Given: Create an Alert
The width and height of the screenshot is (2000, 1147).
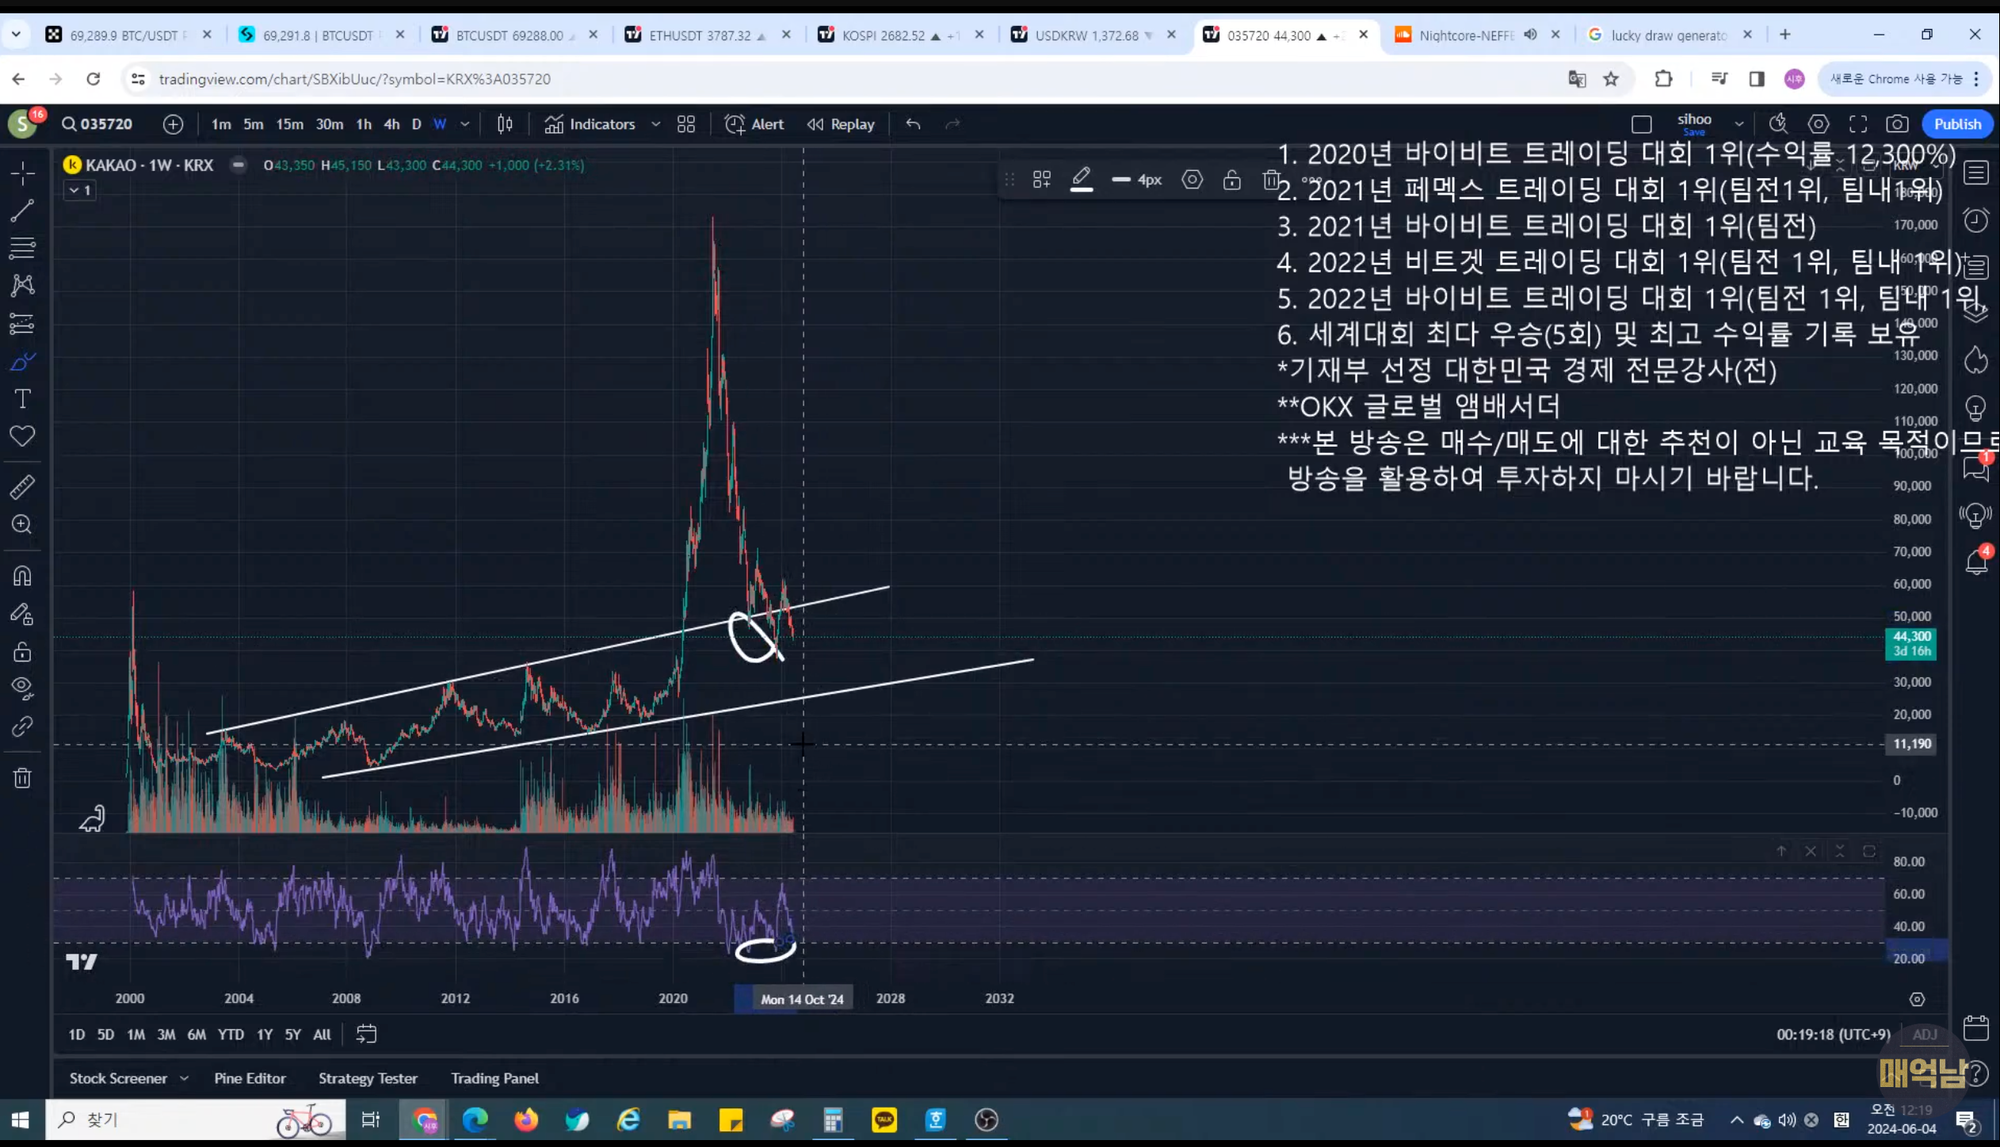Looking at the screenshot, I should (x=754, y=124).
